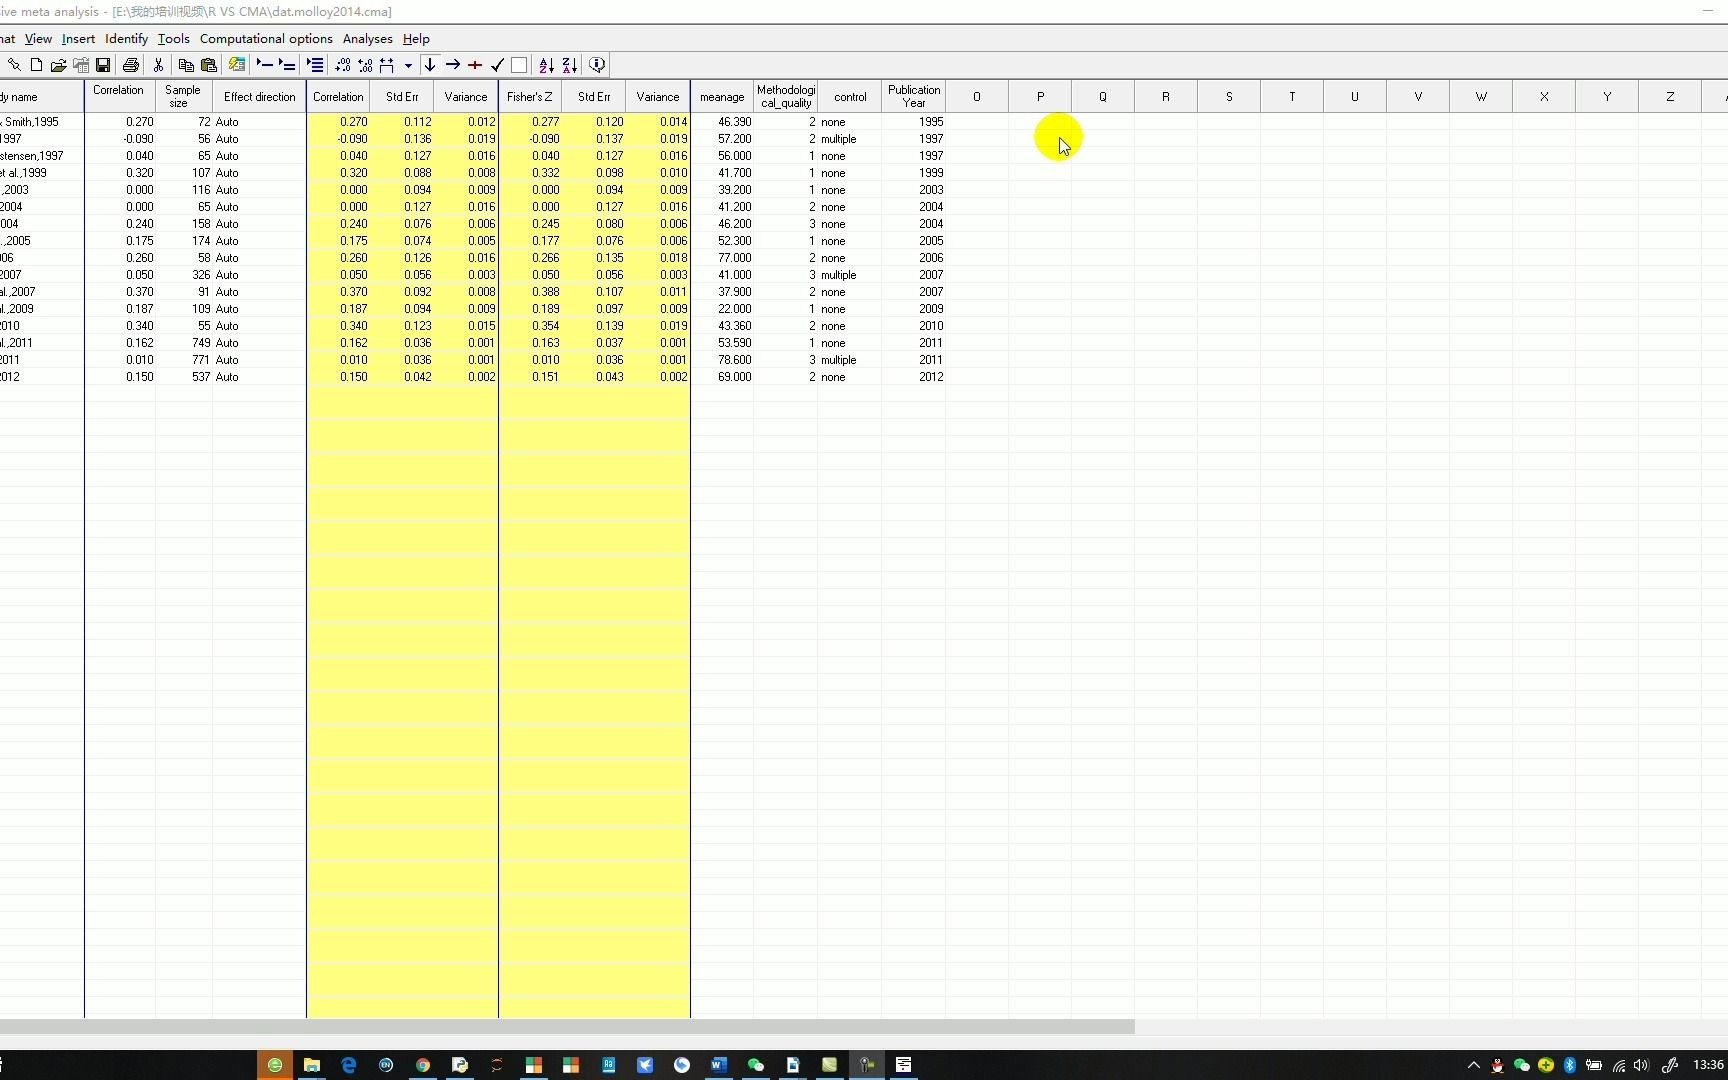The width and height of the screenshot is (1728, 1080).
Task: Select empty column T header
Action: point(1292,96)
